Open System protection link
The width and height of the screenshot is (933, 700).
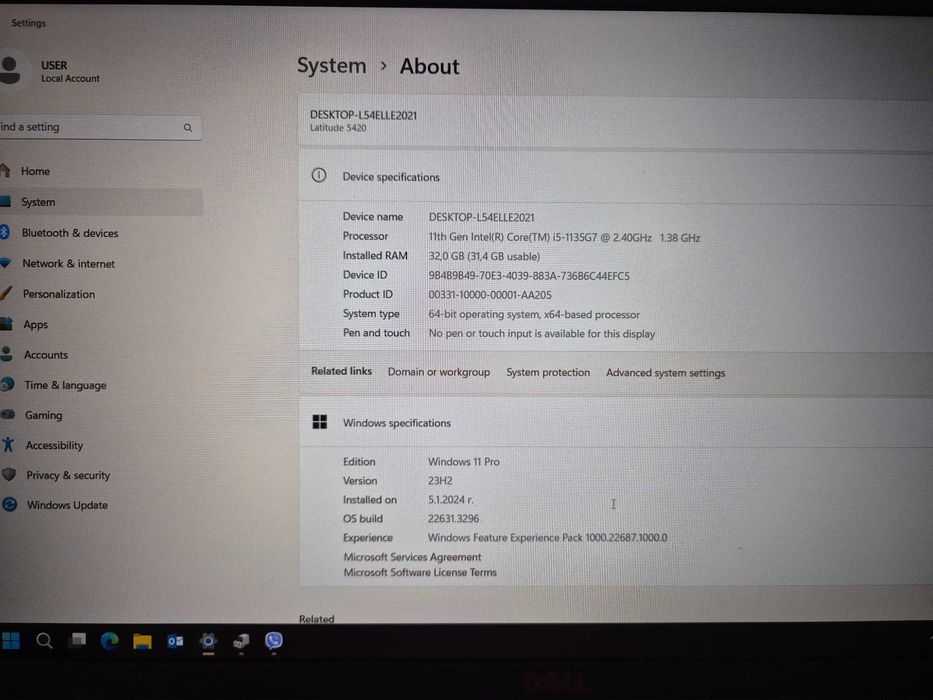point(548,373)
